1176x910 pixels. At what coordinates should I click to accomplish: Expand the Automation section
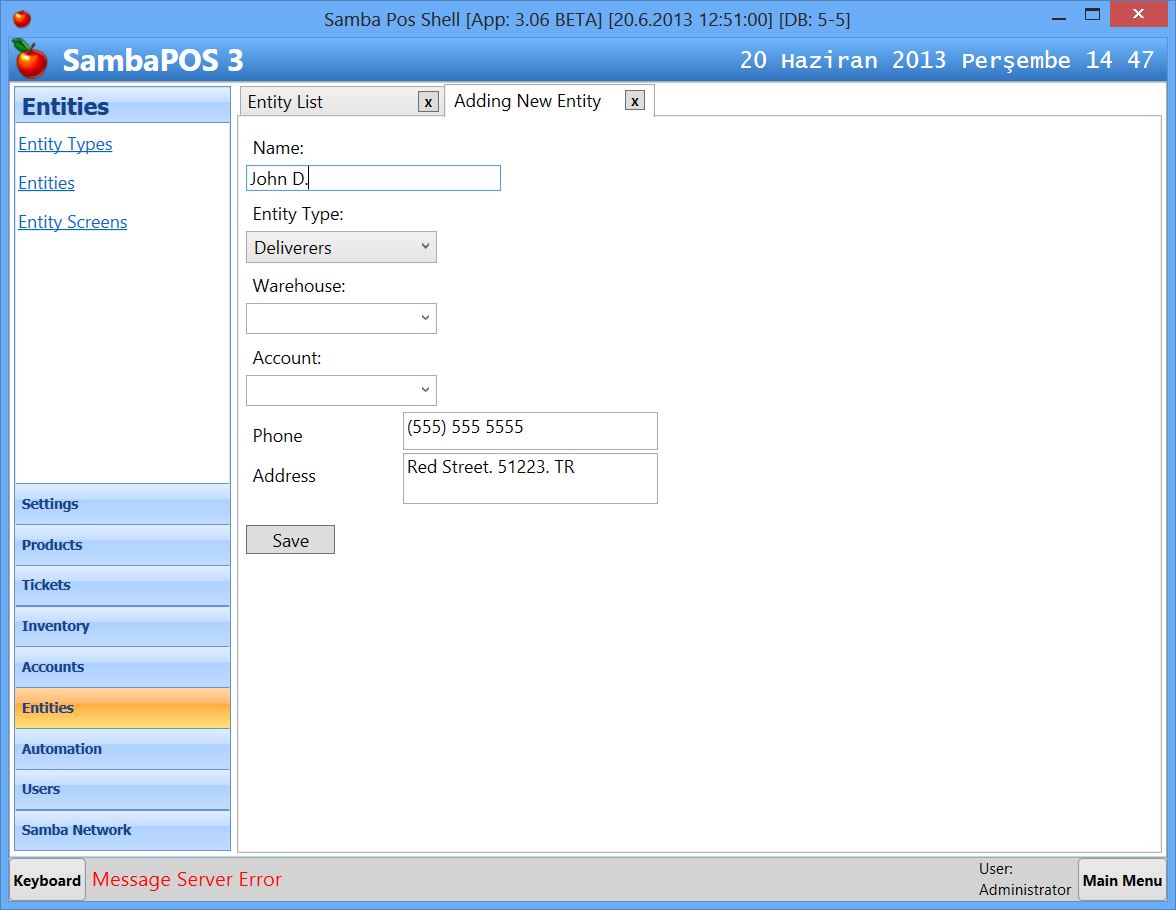[x=122, y=749]
